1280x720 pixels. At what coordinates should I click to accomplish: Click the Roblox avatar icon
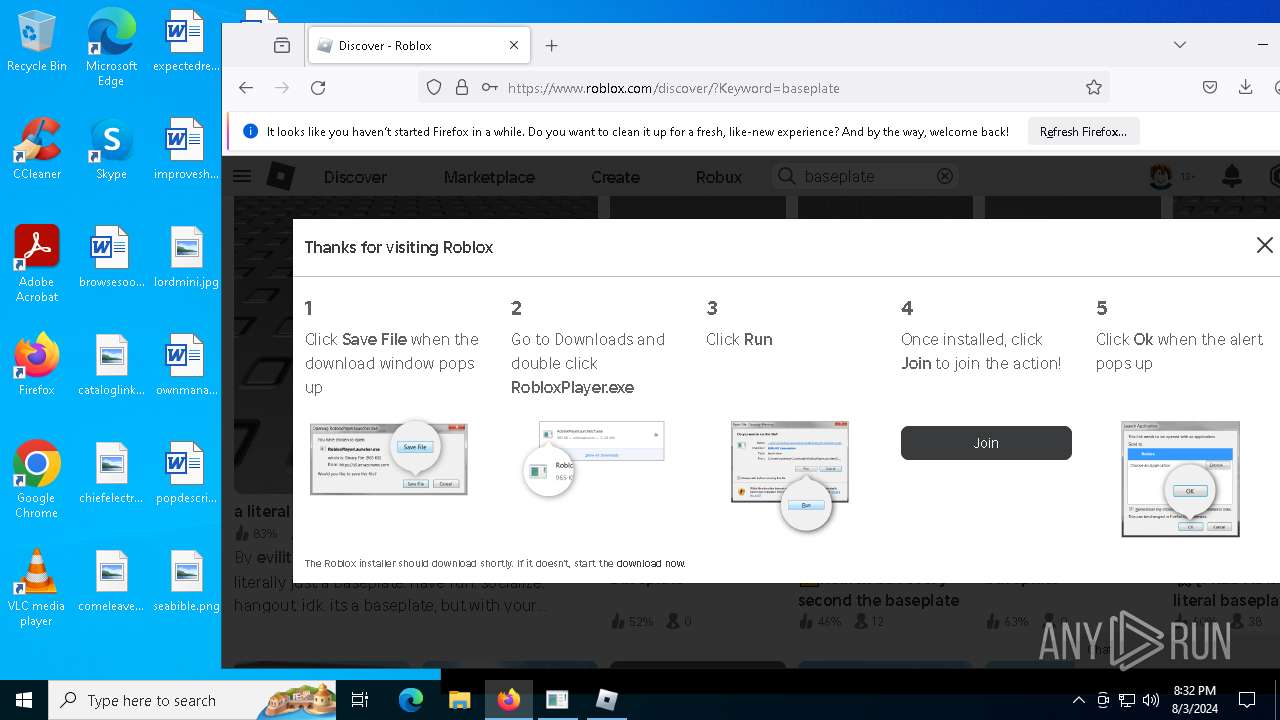tap(1161, 177)
